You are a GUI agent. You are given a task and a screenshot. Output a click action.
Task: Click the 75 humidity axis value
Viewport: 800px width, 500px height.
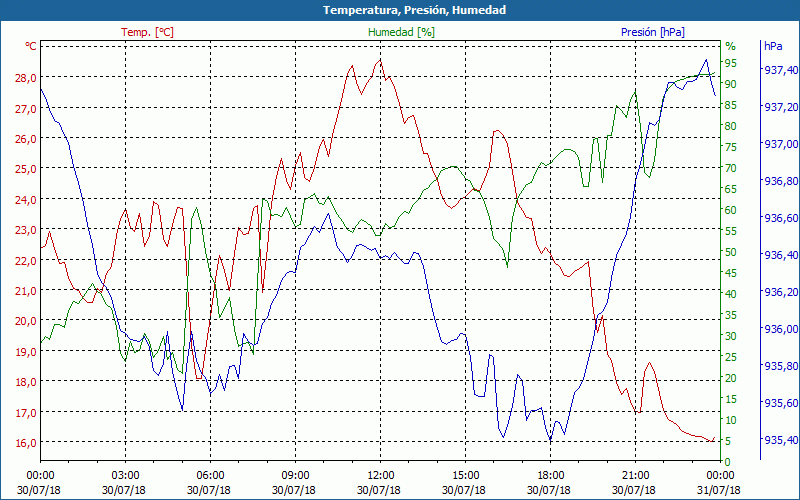click(x=731, y=147)
